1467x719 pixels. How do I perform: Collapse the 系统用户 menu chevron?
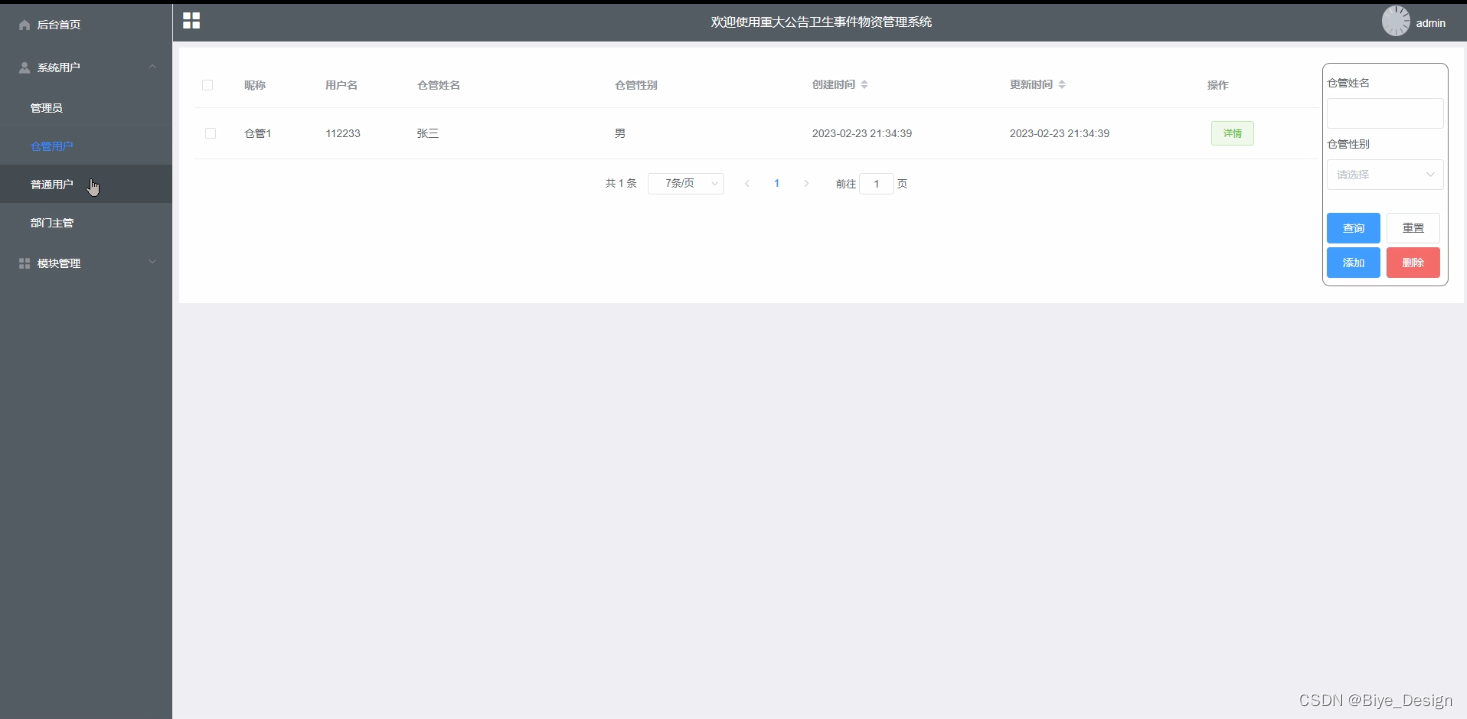click(x=153, y=67)
